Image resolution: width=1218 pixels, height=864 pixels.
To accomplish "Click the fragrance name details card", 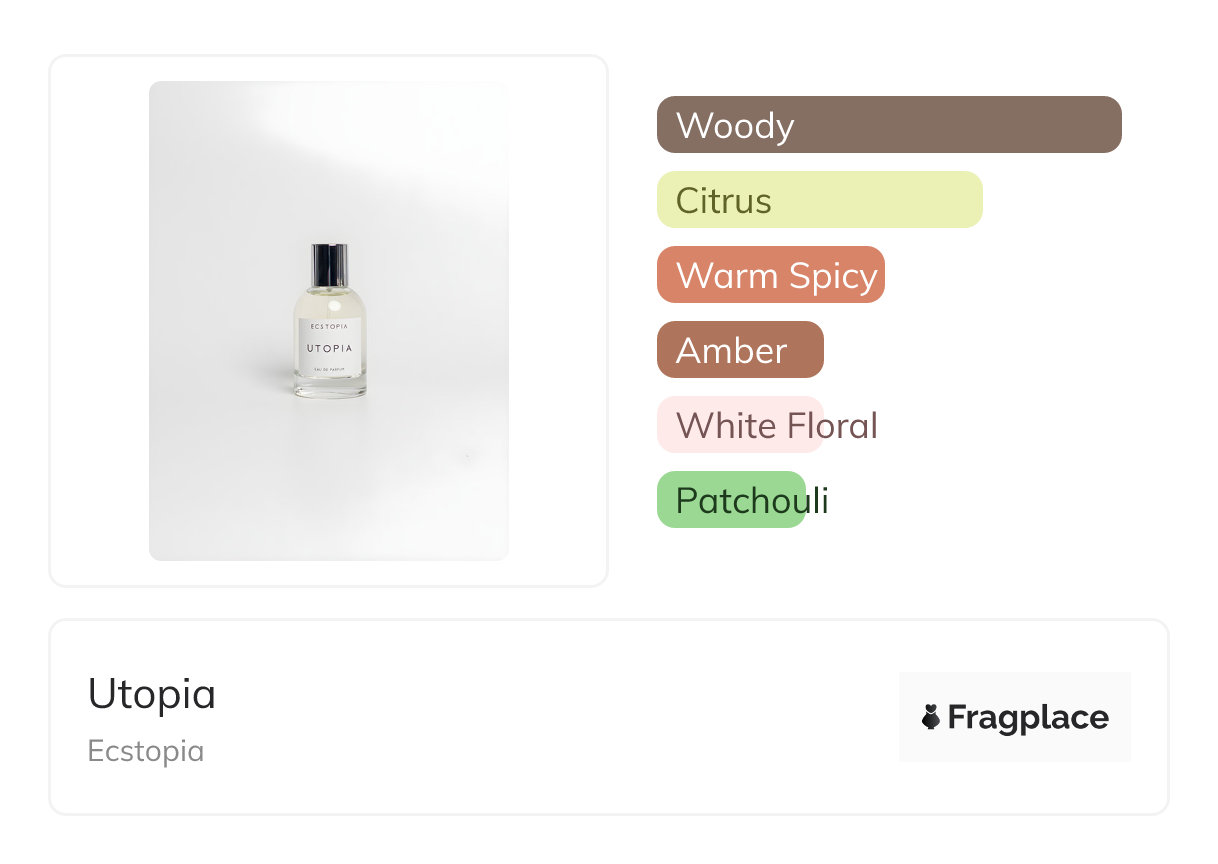I will 609,717.
